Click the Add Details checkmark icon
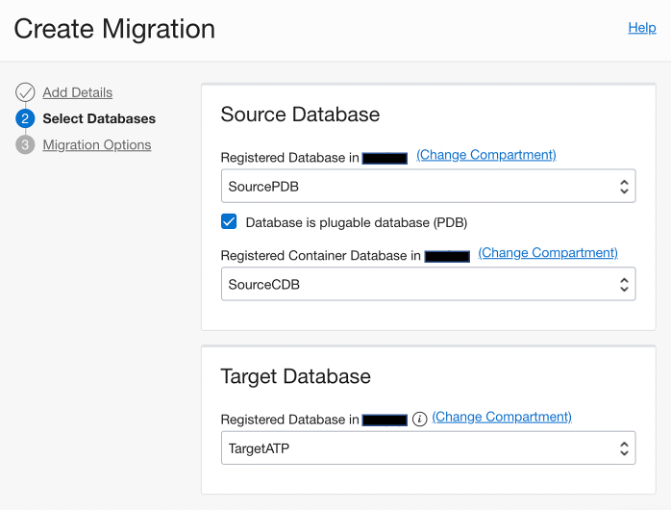672x510 pixels. [x=25, y=92]
